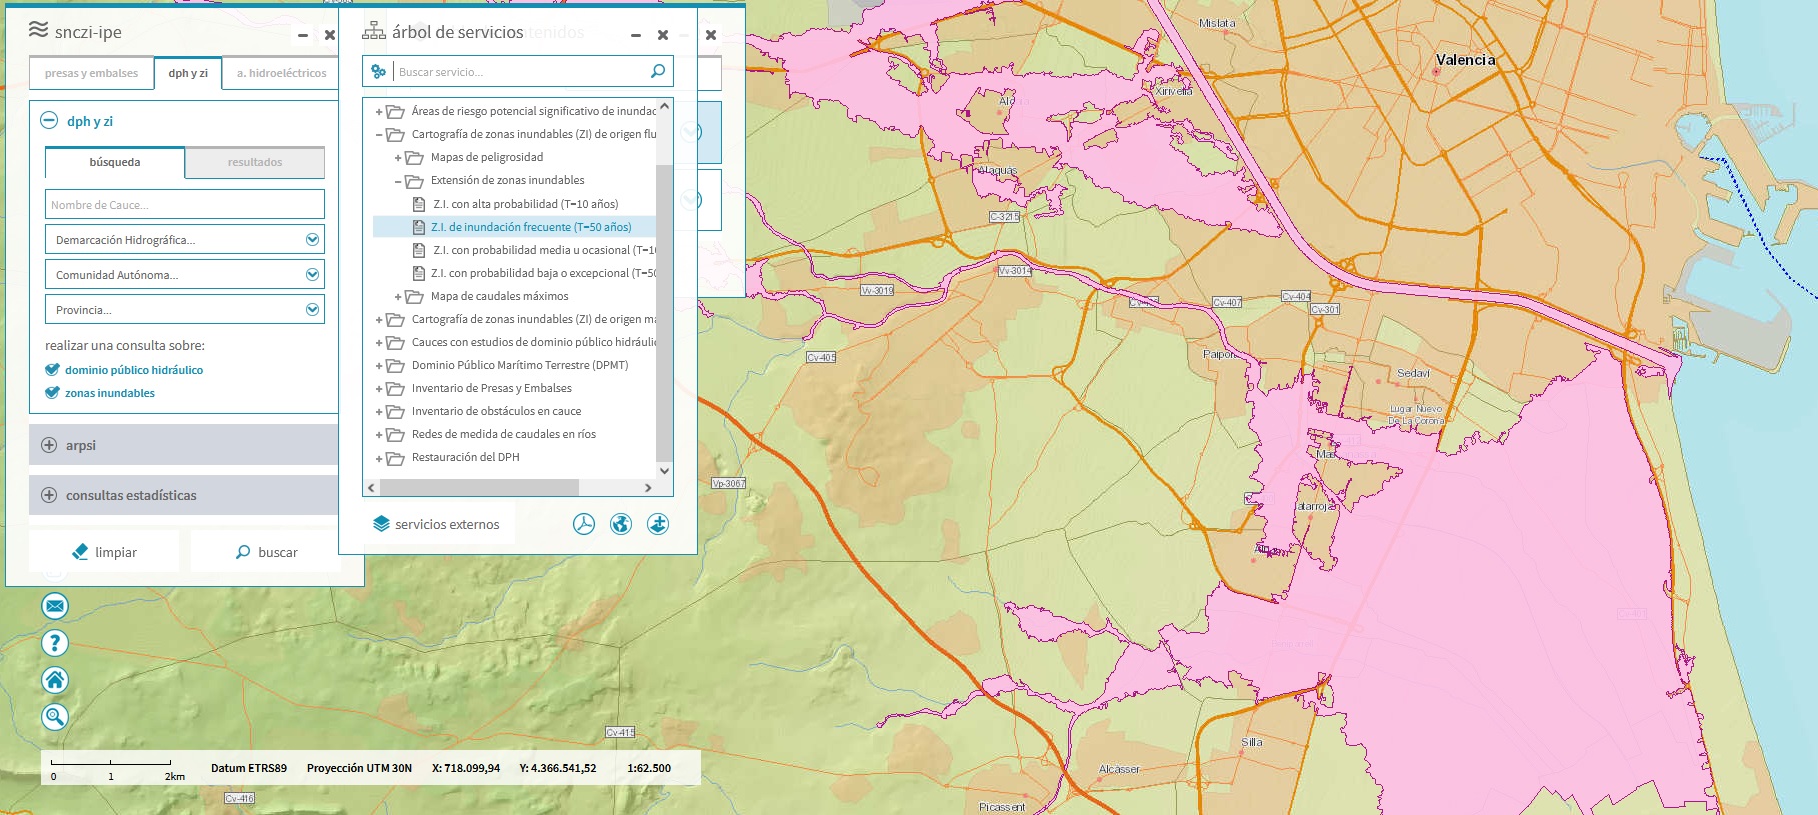Collapse Extensión de zonas inundables node
1818x815 pixels.
(x=398, y=181)
